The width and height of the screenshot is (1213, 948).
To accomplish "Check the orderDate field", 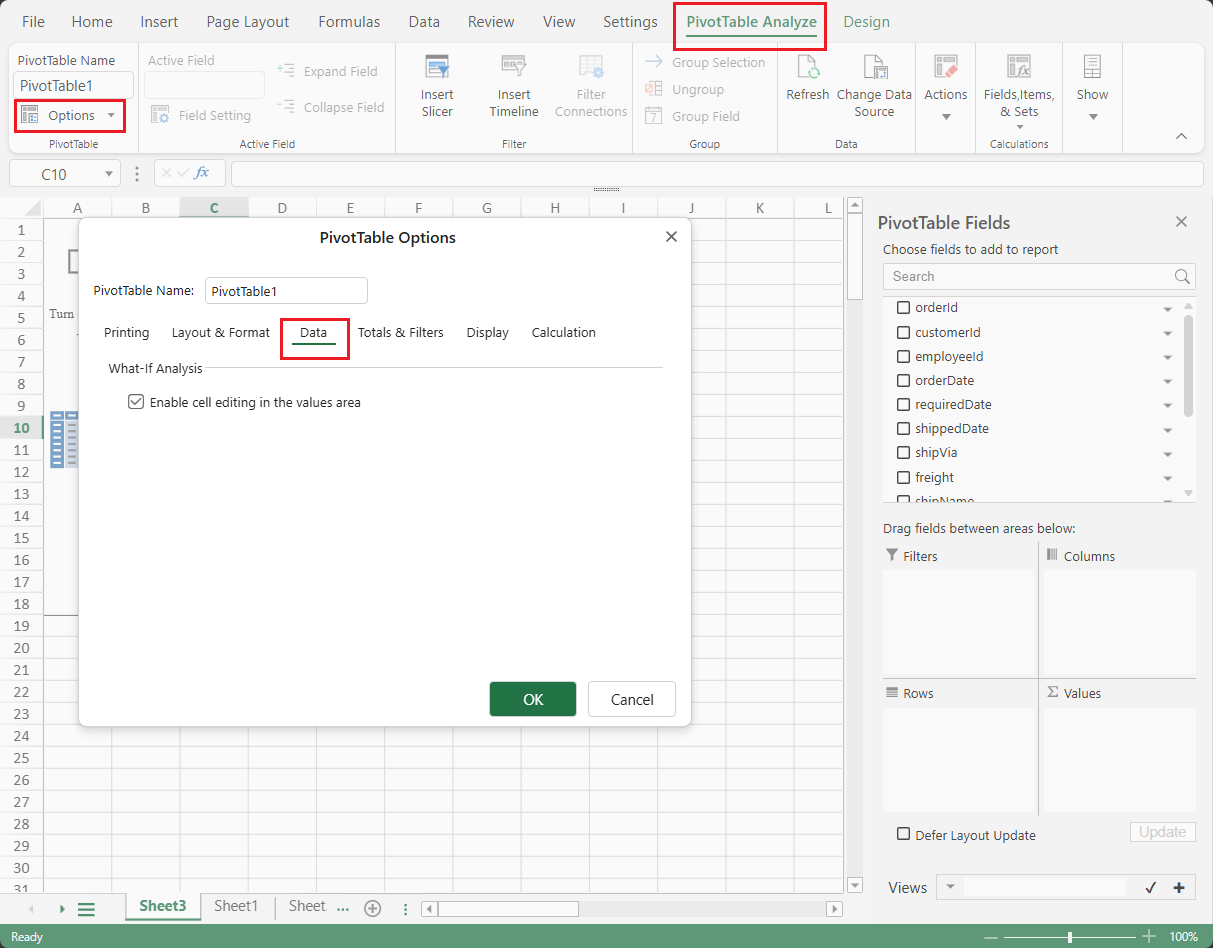I will point(904,380).
